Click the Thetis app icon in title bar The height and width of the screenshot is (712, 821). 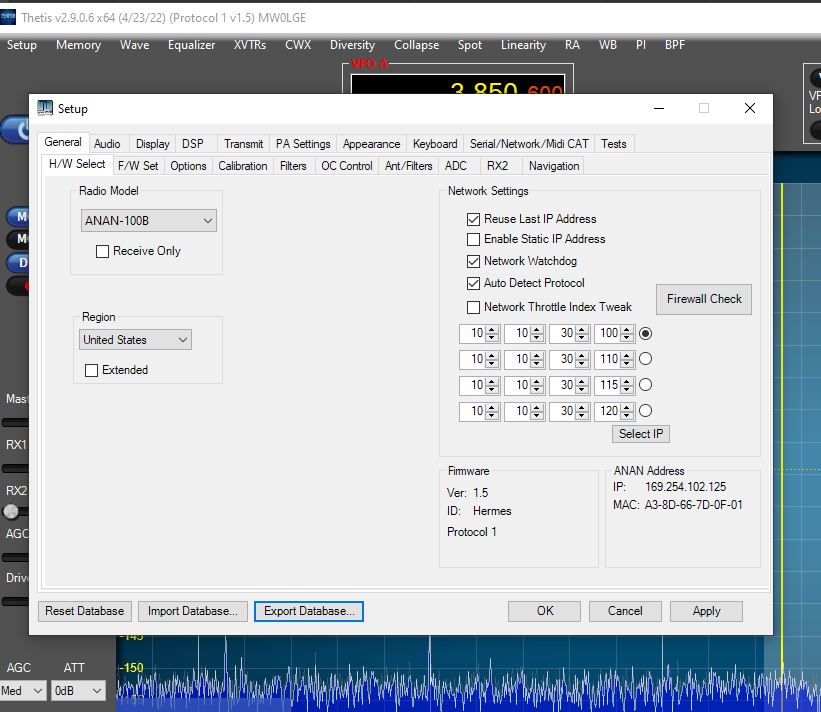click(8, 17)
